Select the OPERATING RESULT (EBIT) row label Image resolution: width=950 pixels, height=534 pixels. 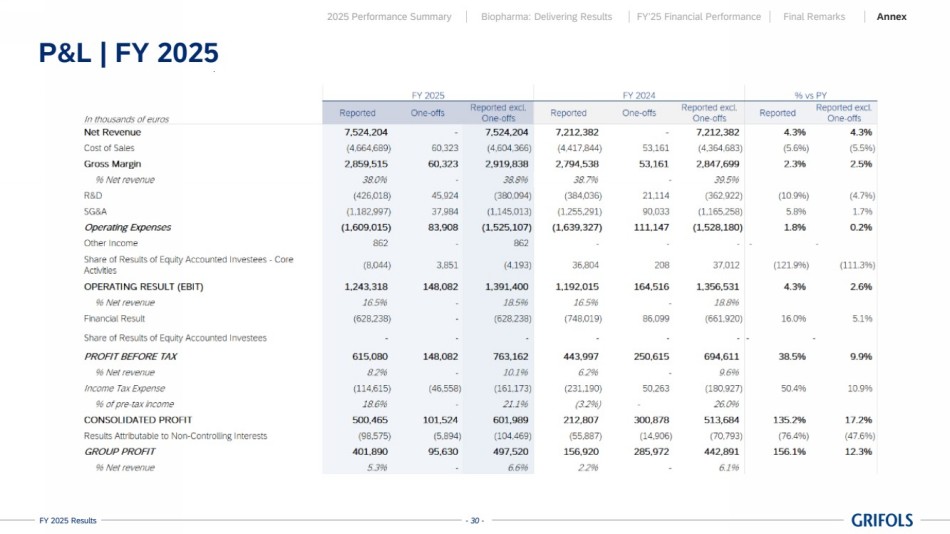(x=137, y=286)
